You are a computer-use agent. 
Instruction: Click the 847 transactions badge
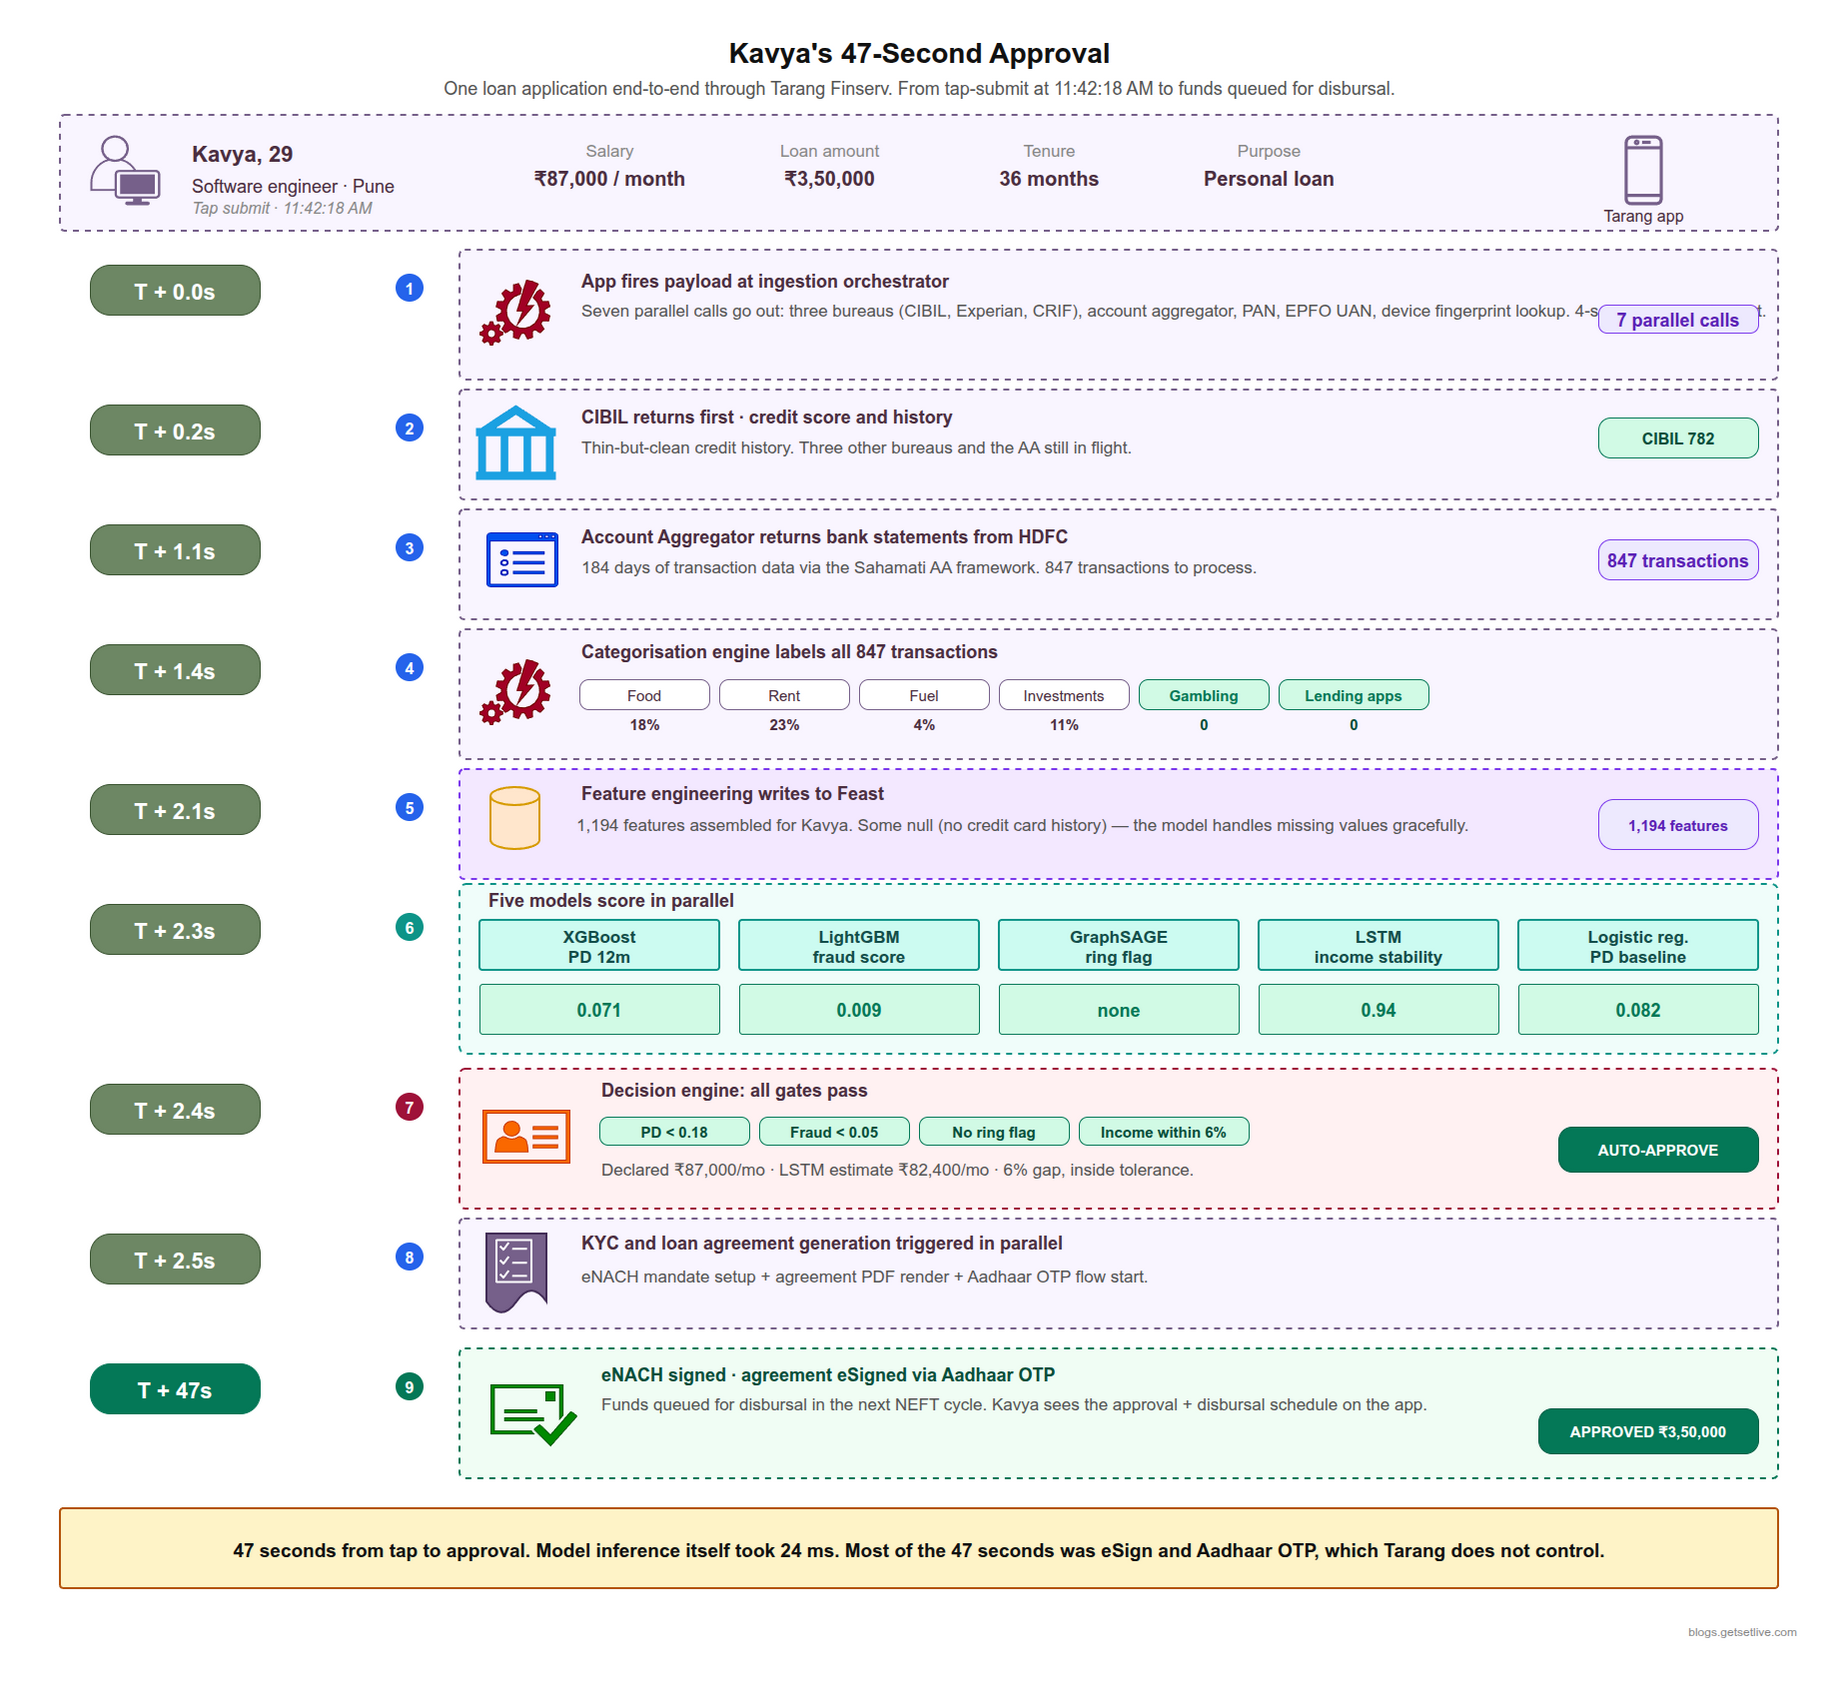point(1678,561)
